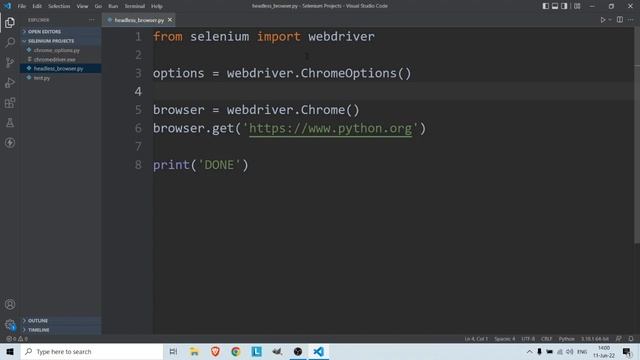Select headless_browser.py in explorer tree
Viewport: 640px width, 360px height.
60,69
